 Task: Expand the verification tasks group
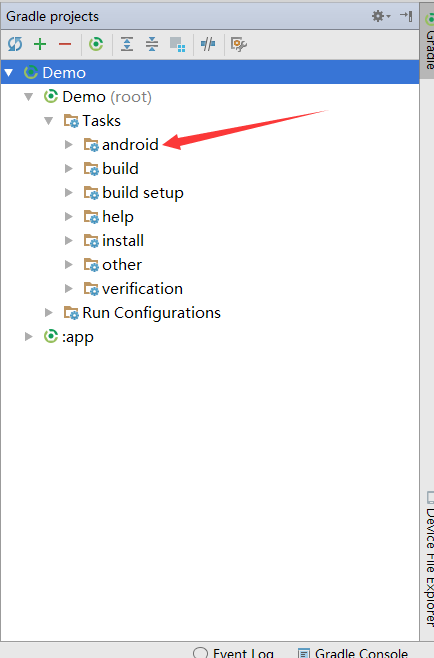69,289
